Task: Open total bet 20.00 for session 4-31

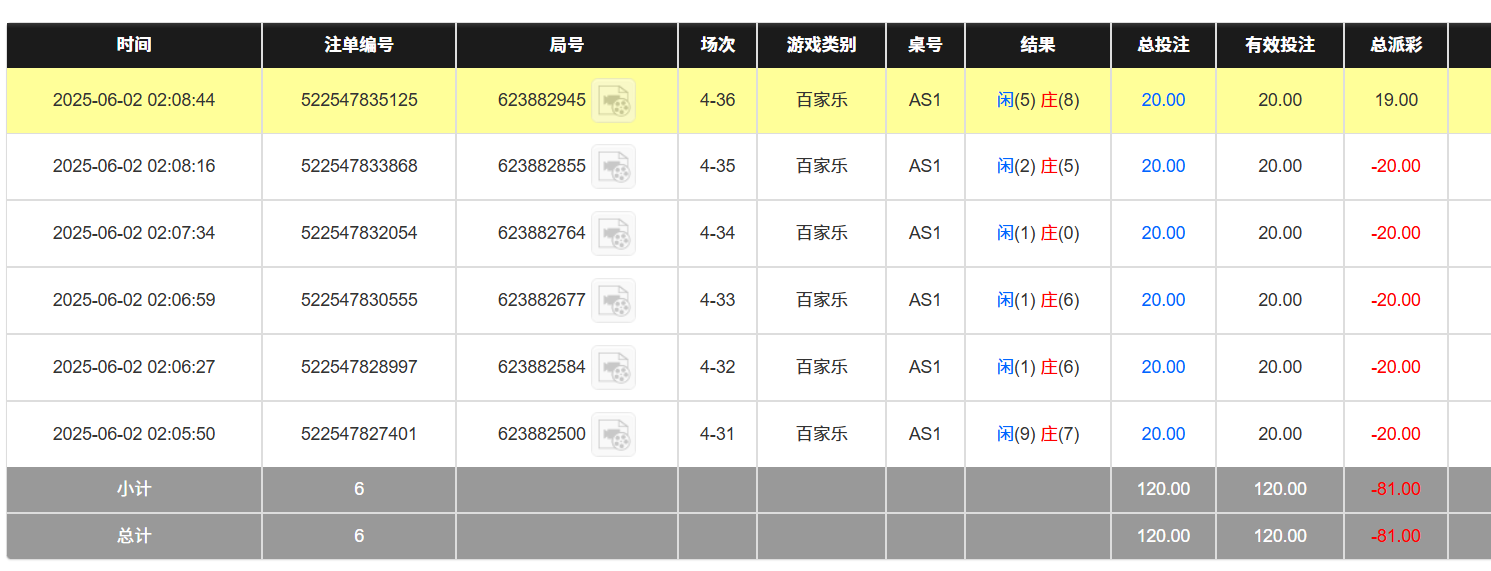Action: click(x=1163, y=434)
